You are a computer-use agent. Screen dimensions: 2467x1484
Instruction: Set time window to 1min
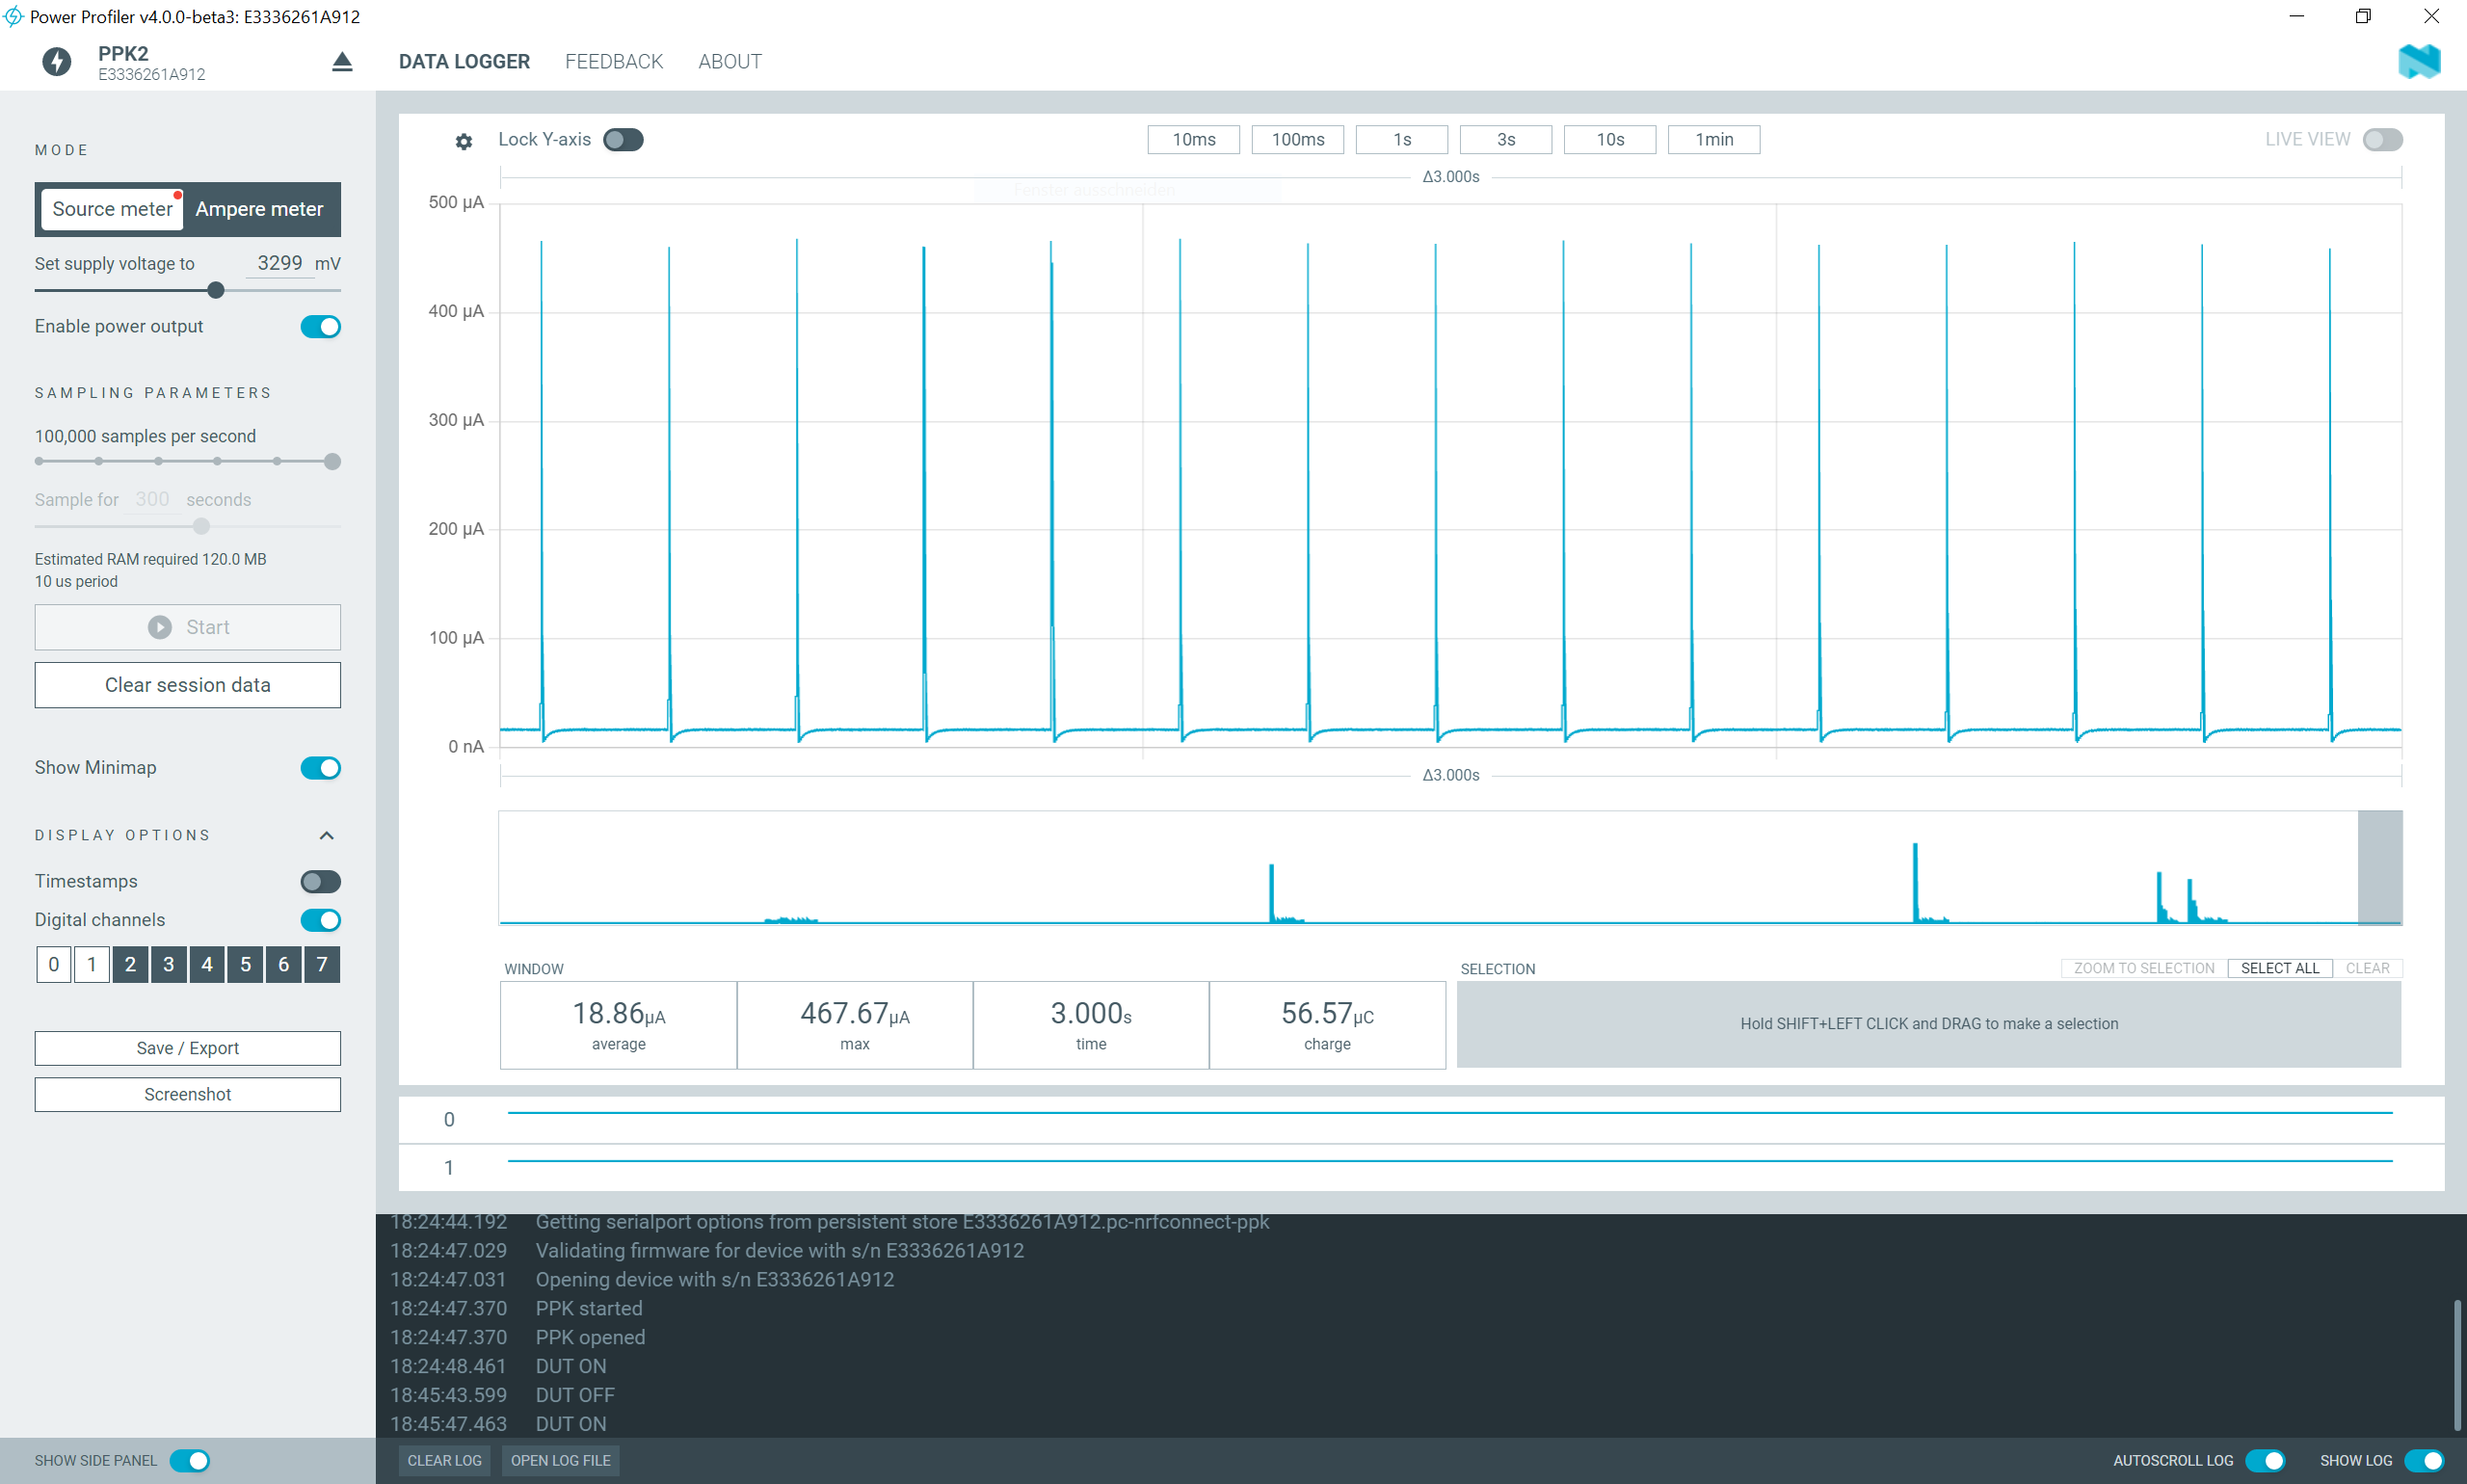point(1714,140)
